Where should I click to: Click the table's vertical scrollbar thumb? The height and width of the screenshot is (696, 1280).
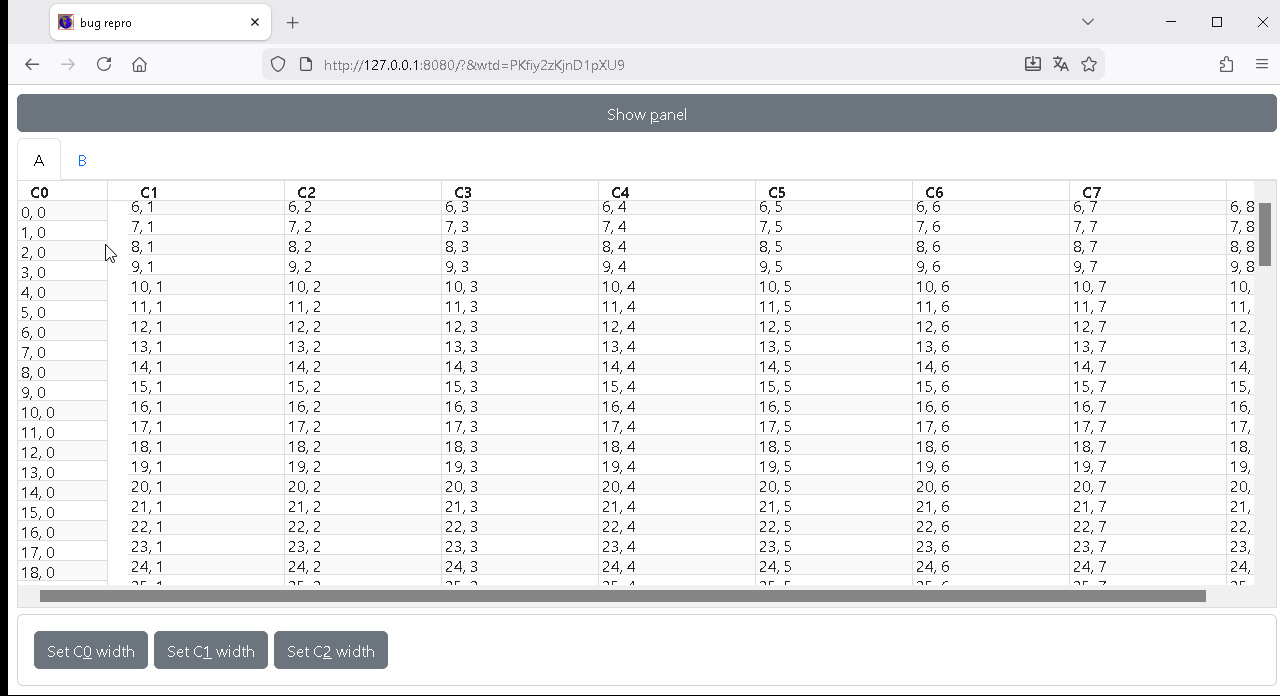click(x=1265, y=234)
